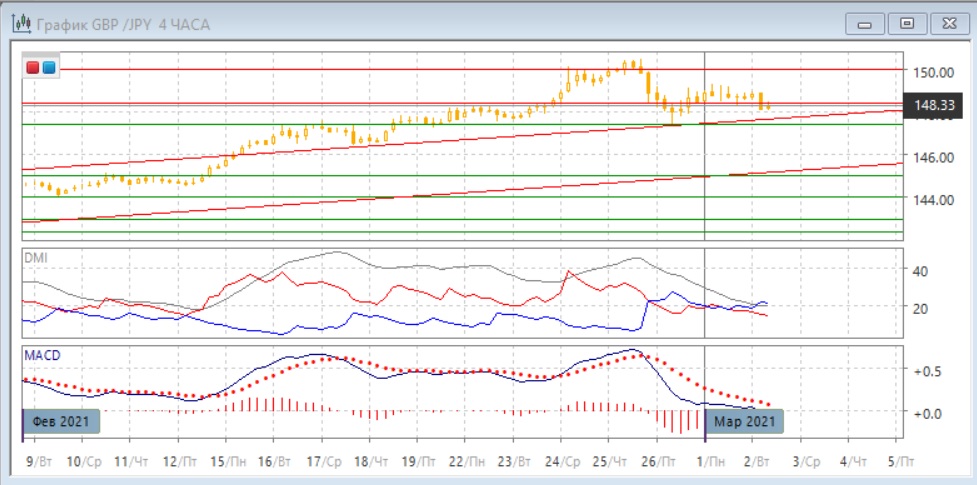Click the 150.00 price axis label

tap(930, 72)
